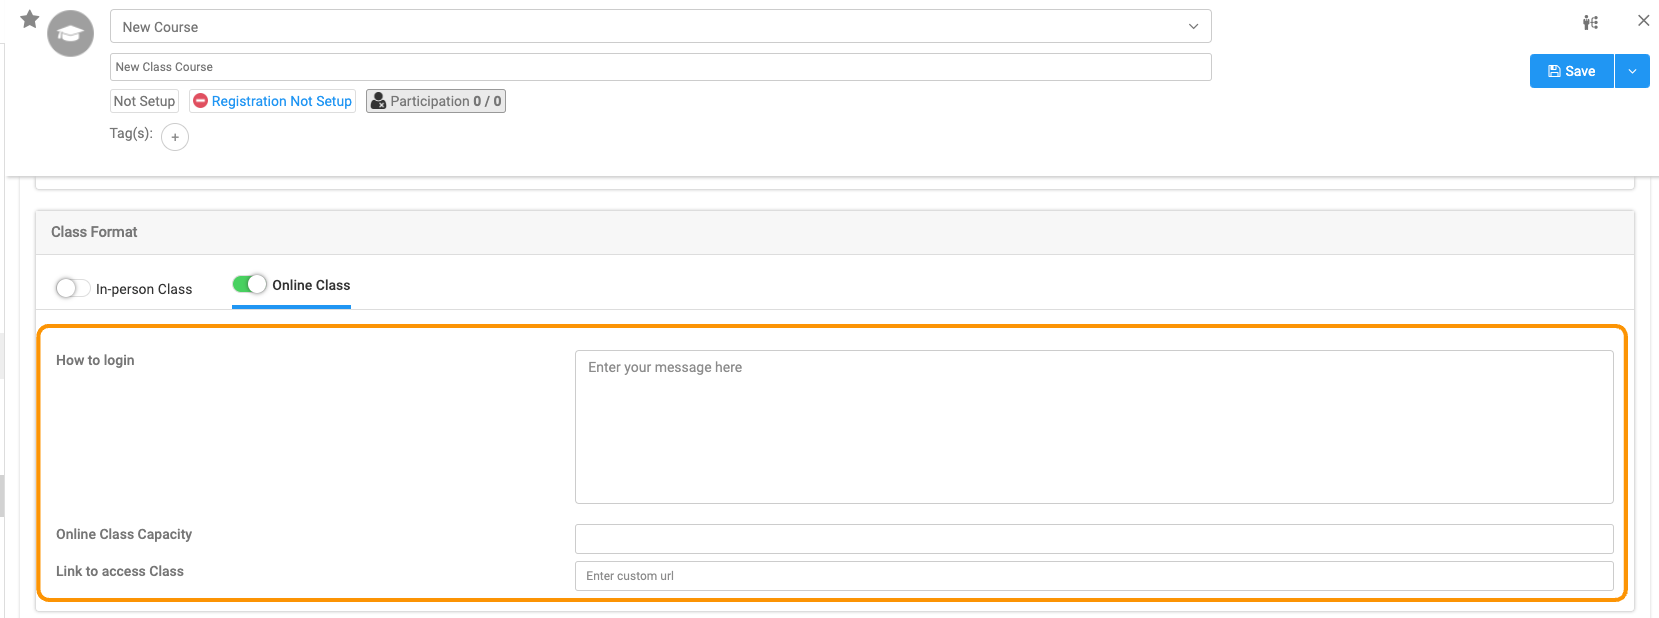The image size is (1659, 618).
Task: Add a tag with the plus button
Action: pos(175,137)
